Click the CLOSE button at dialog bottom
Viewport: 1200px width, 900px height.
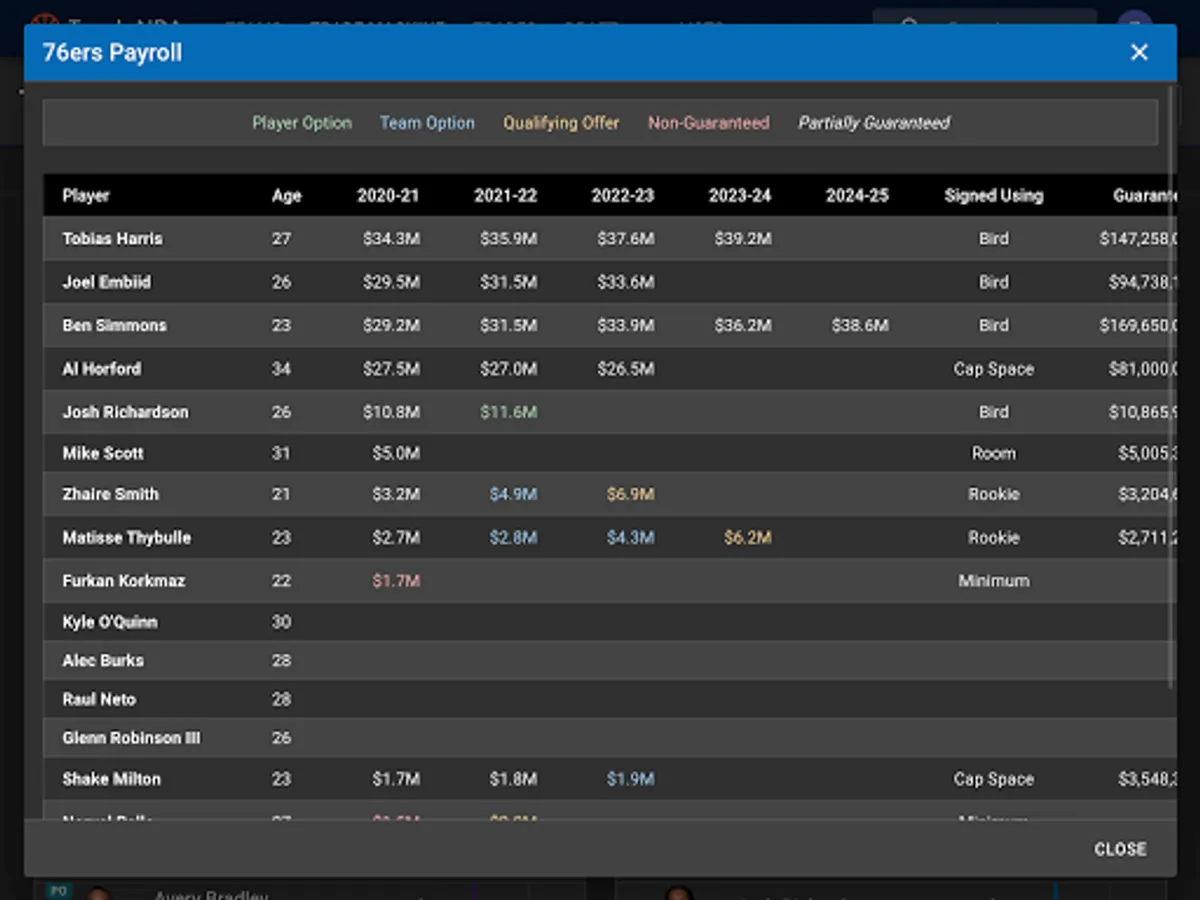[1120, 849]
